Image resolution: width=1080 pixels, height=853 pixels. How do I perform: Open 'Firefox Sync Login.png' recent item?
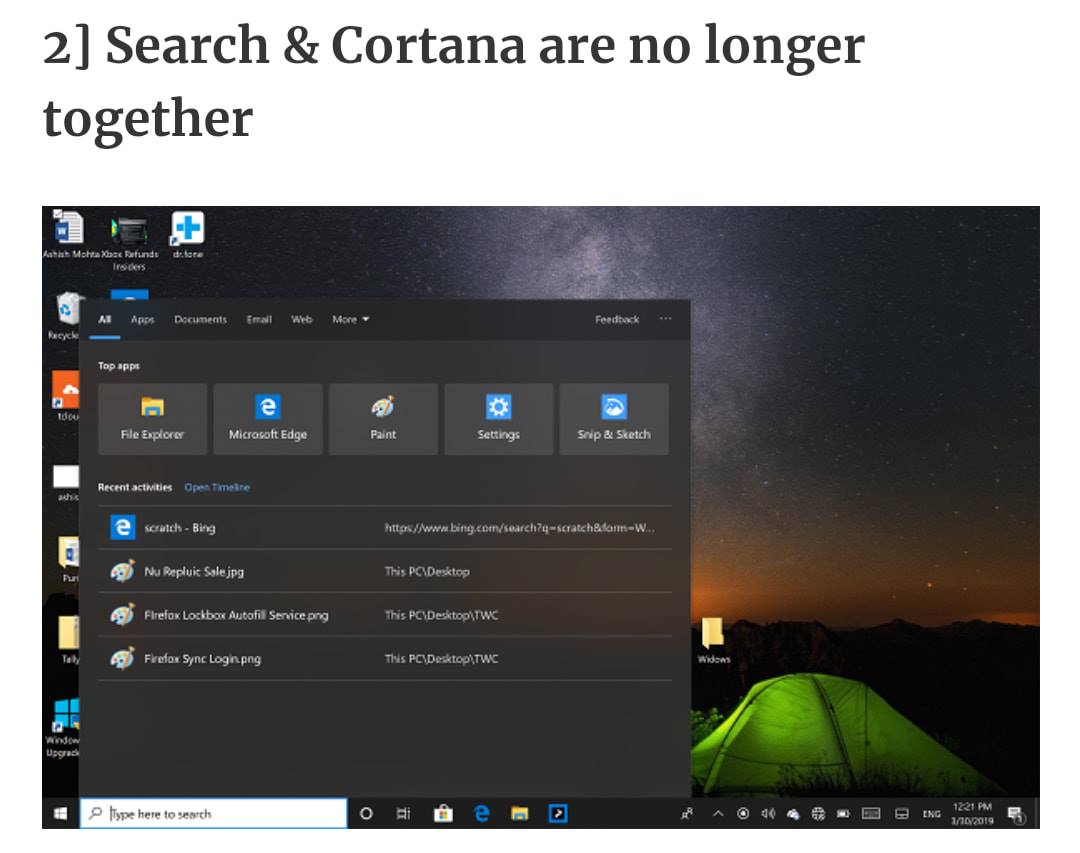(385, 659)
